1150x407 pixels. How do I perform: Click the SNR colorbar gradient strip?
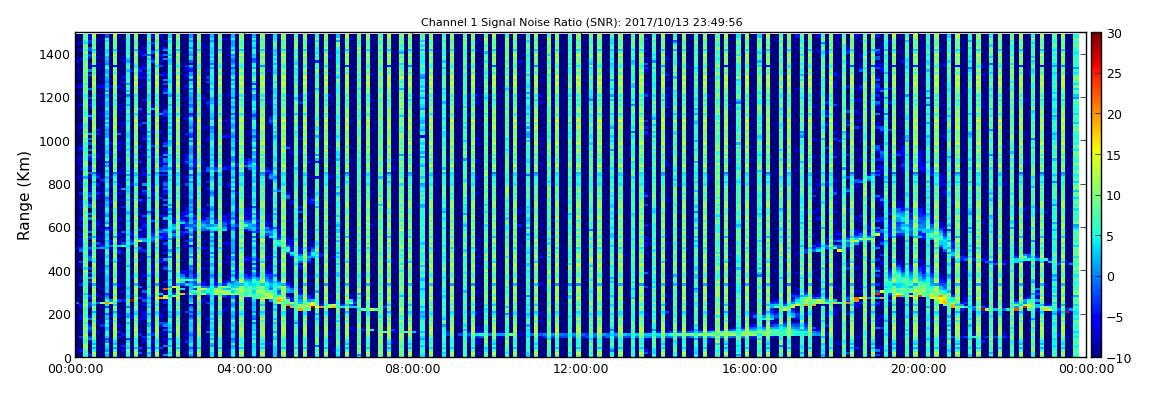click(1096, 195)
